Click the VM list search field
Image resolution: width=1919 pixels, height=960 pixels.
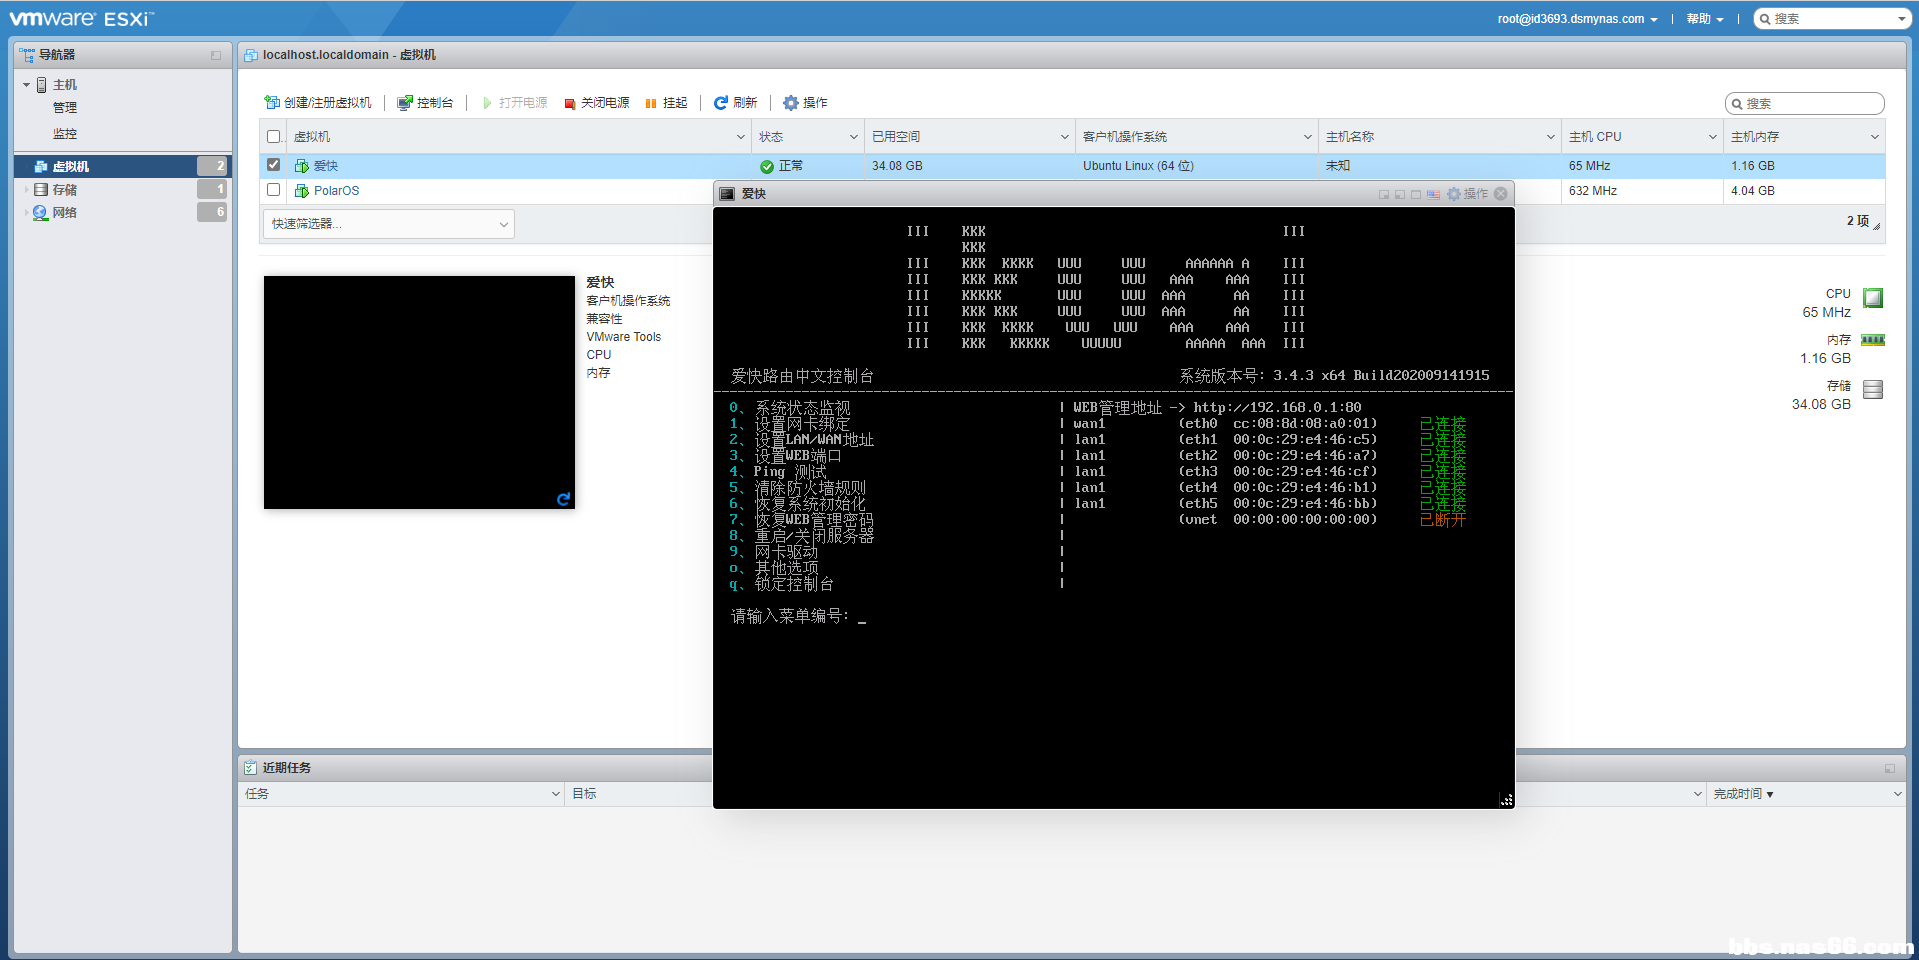click(1805, 104)
